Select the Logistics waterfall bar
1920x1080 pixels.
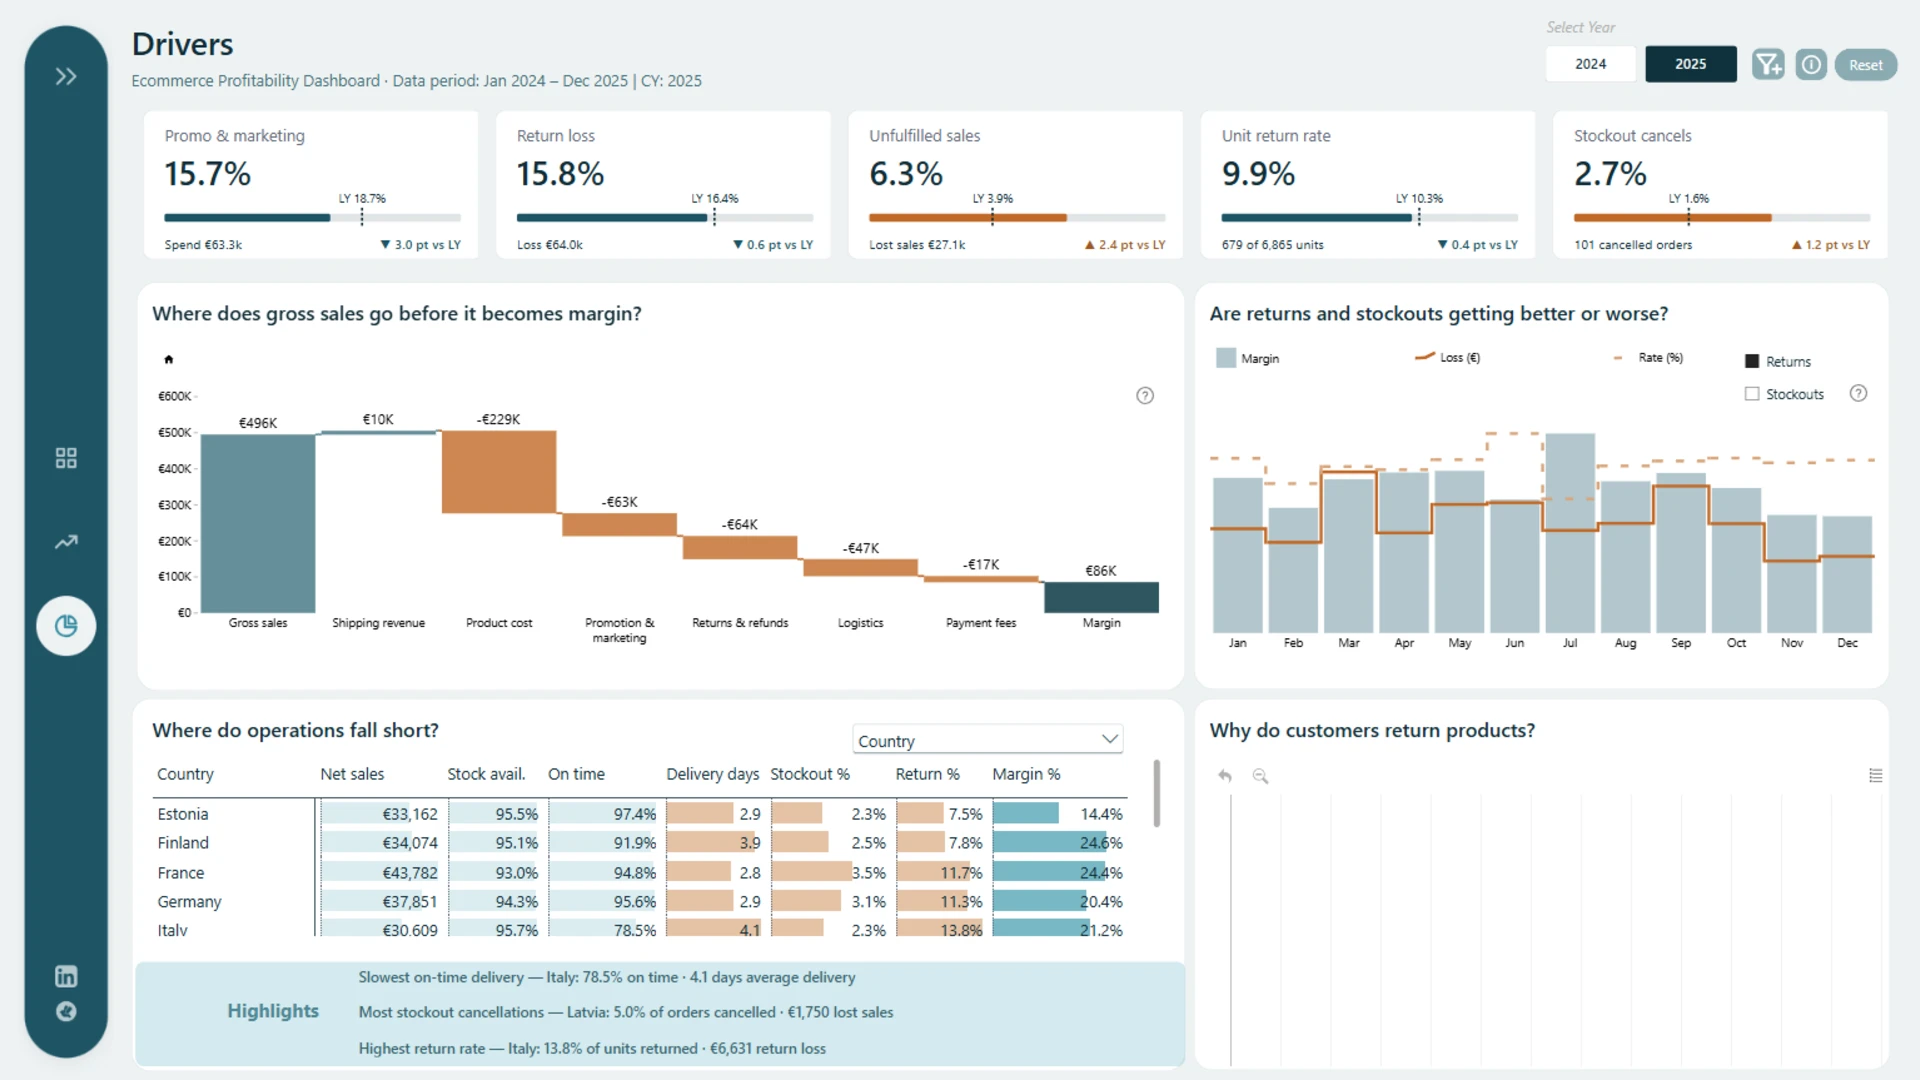pyautogui.click(x=861, y=568)
